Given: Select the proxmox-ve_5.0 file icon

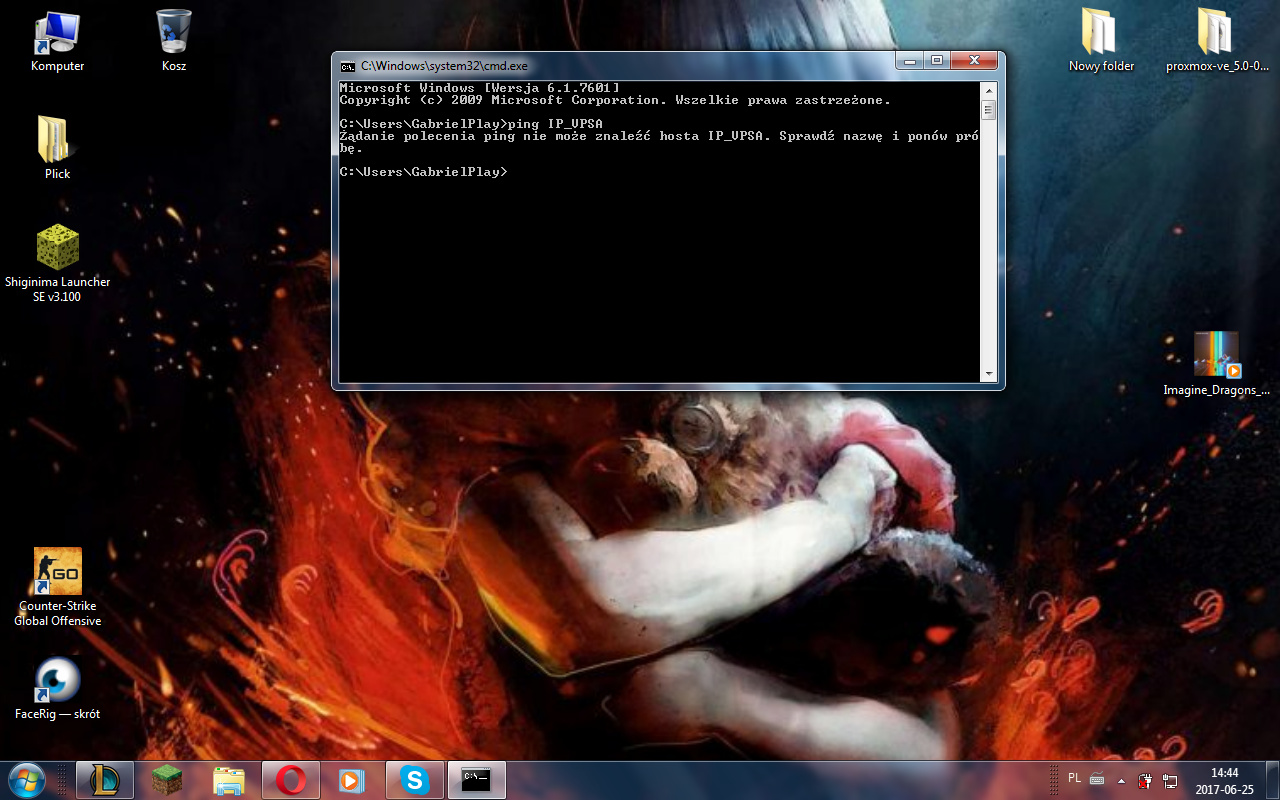Looking at the screenshot, I should [1216, 34].
